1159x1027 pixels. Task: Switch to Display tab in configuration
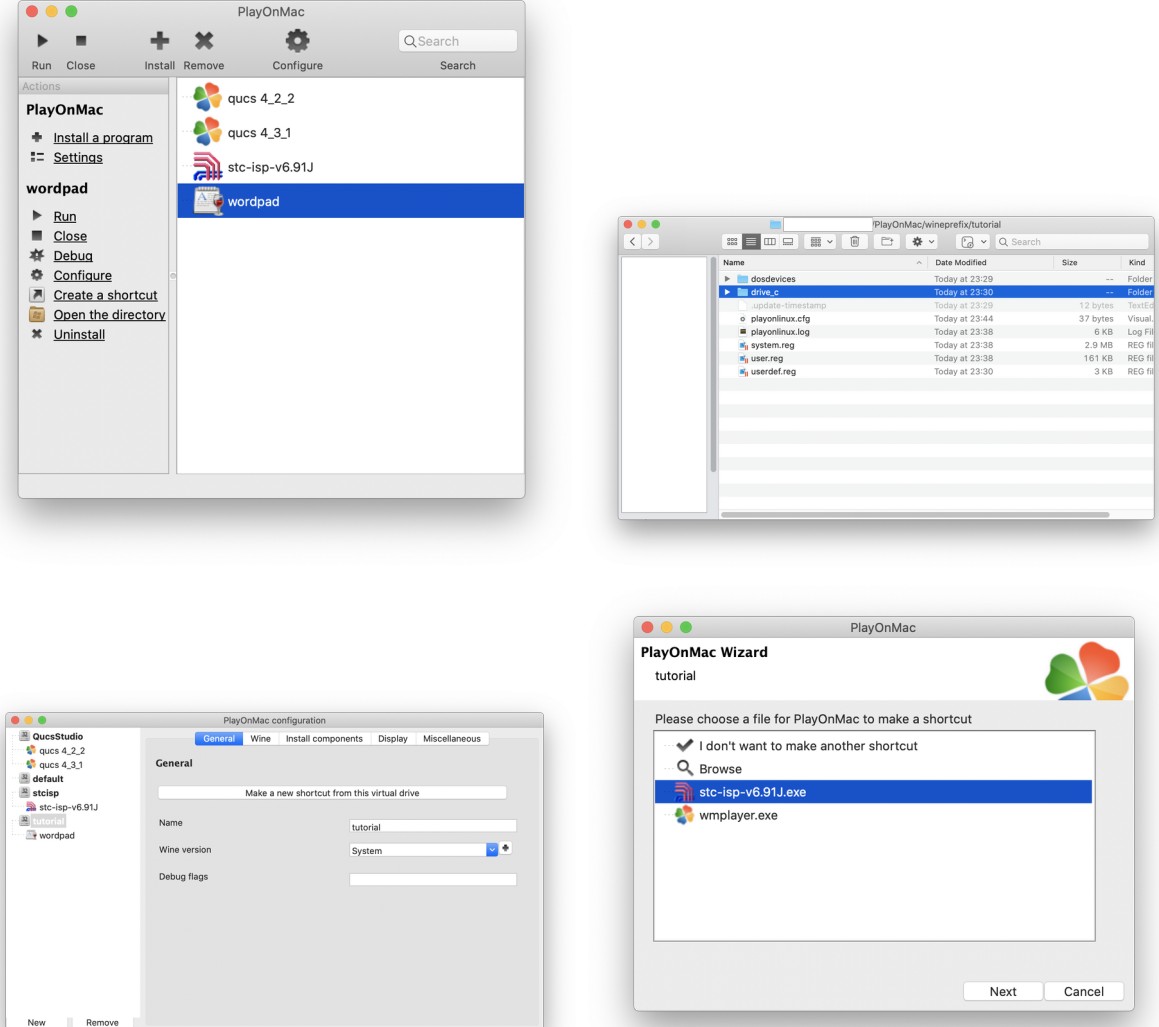(392, 739)
